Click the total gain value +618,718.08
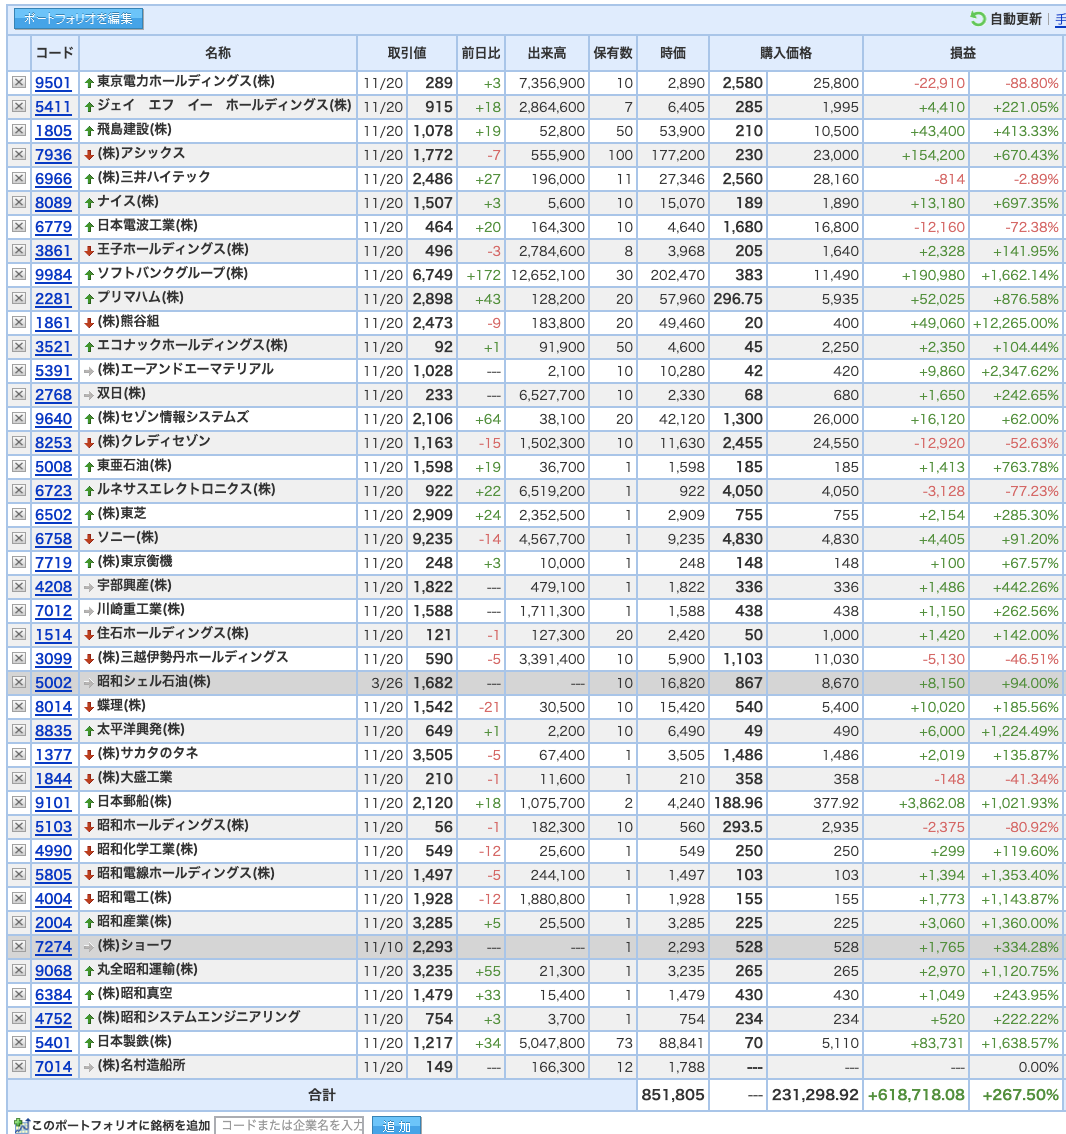This screenshot has height=1134, width=1066. (916, 1095)
